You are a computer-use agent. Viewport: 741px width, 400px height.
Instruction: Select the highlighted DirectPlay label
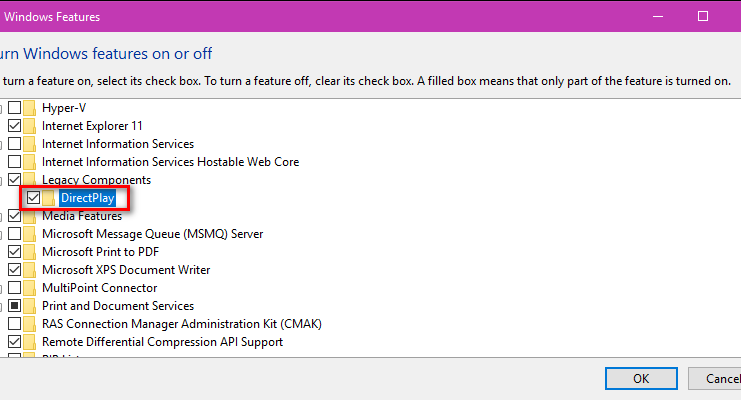88,198
